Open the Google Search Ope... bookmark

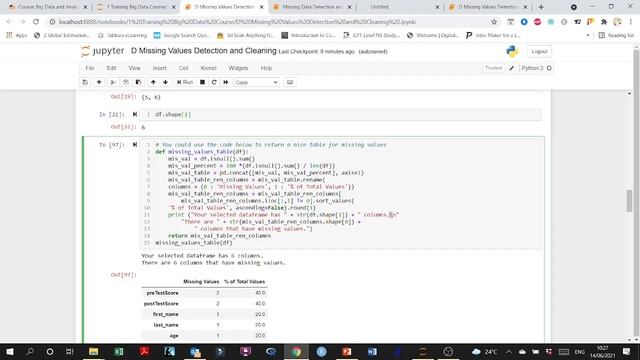(182, 36)
